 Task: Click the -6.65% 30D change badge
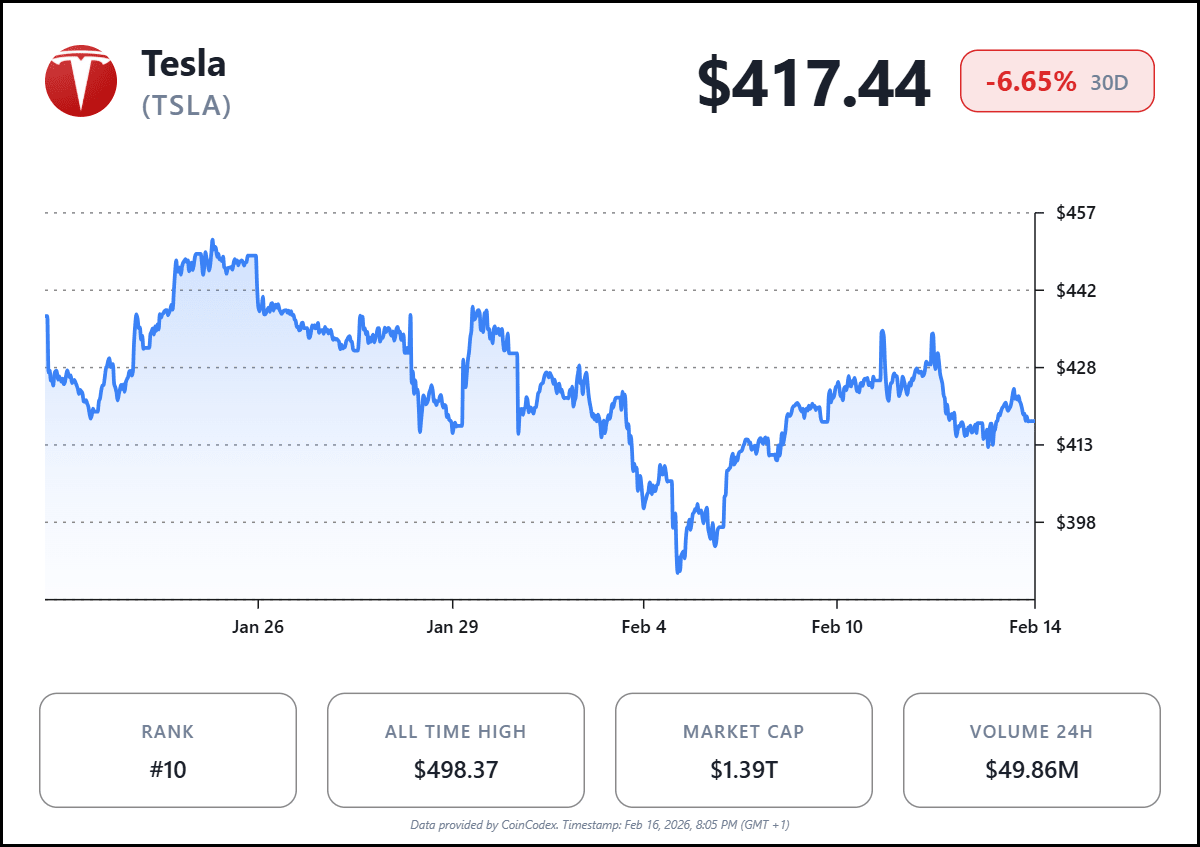pyautogui.click(x=1057, y=81)
